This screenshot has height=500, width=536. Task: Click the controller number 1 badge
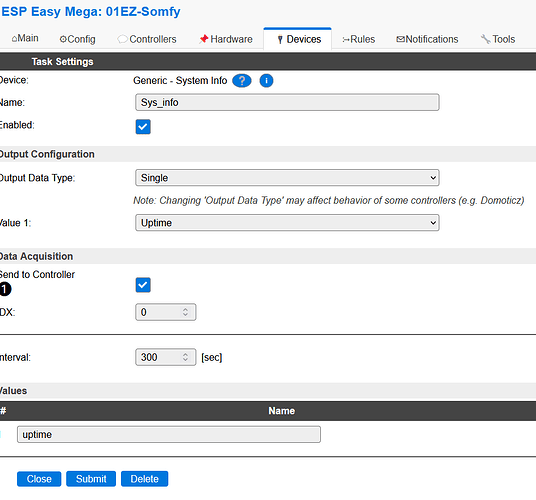coord(5,289)
